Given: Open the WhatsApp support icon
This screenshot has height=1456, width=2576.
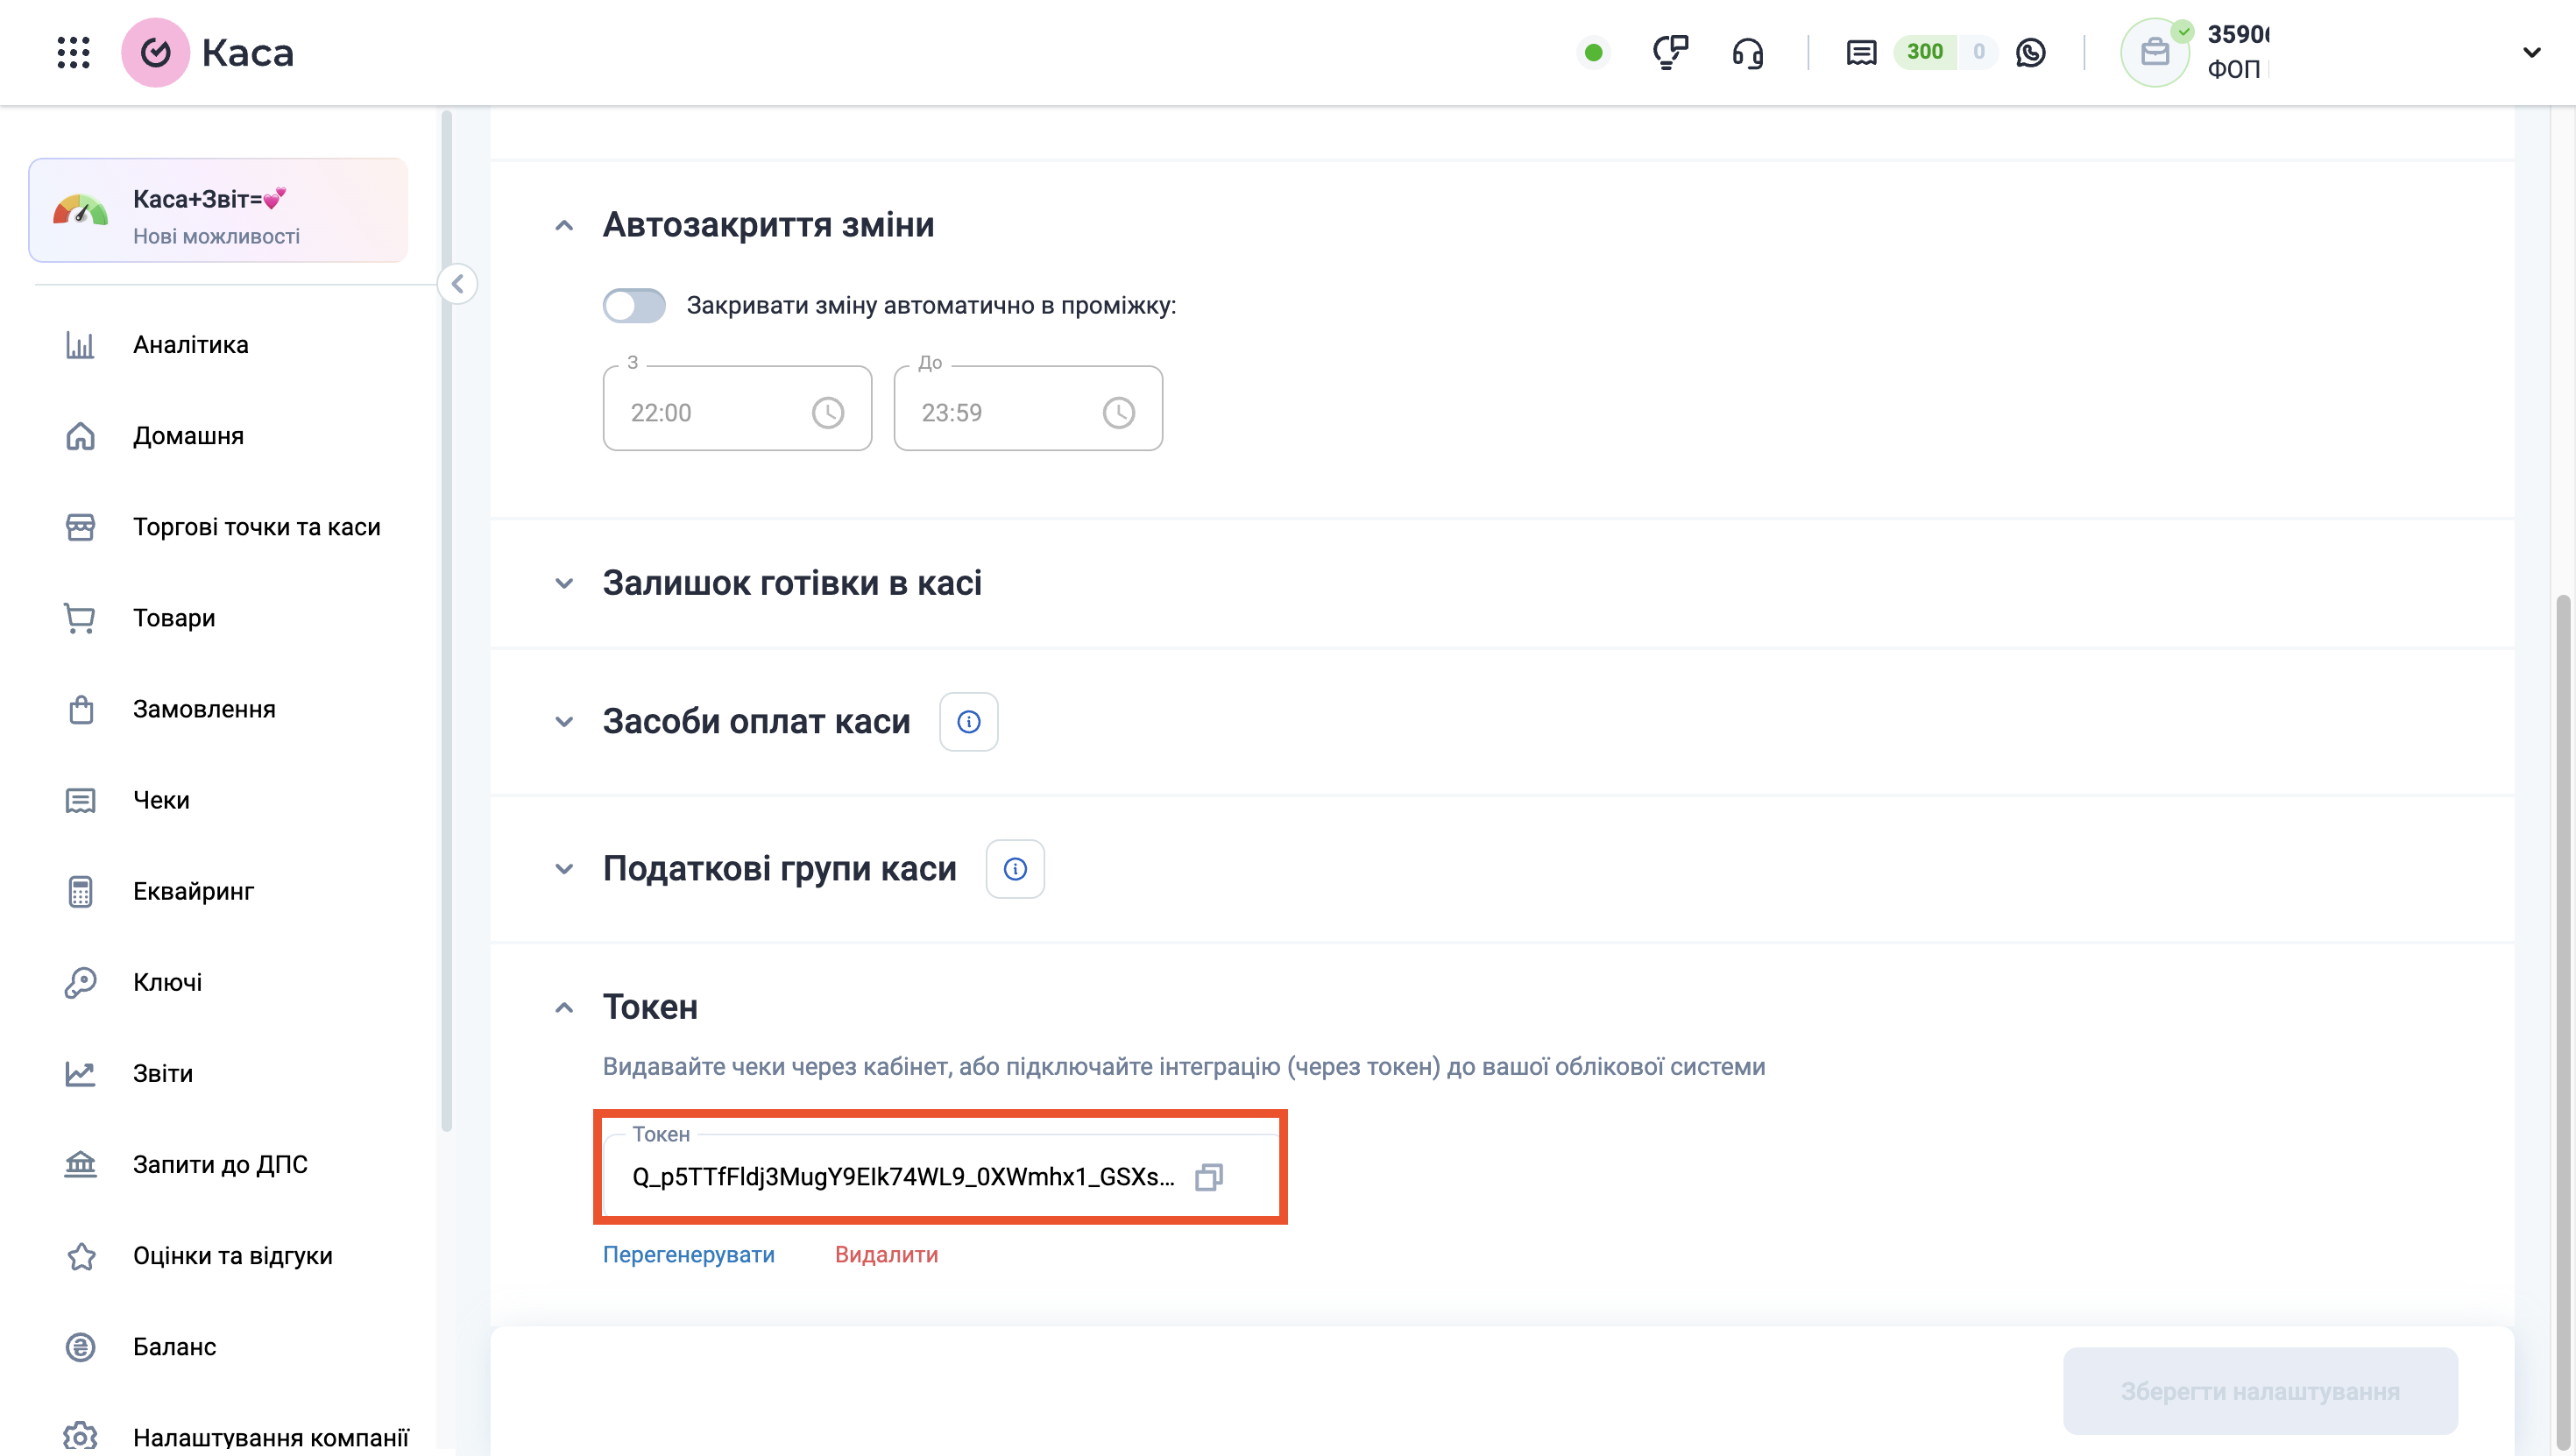Looking at the screenshot, I should 2031,52.
